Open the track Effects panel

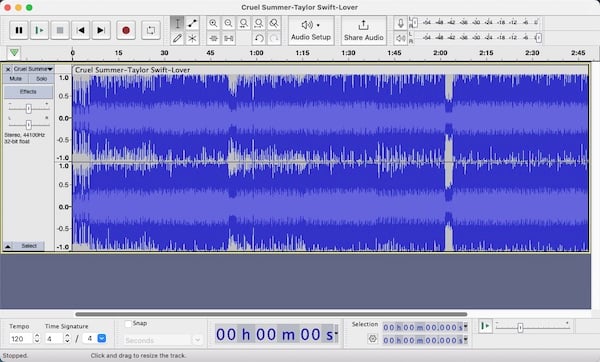pos(28,92)
